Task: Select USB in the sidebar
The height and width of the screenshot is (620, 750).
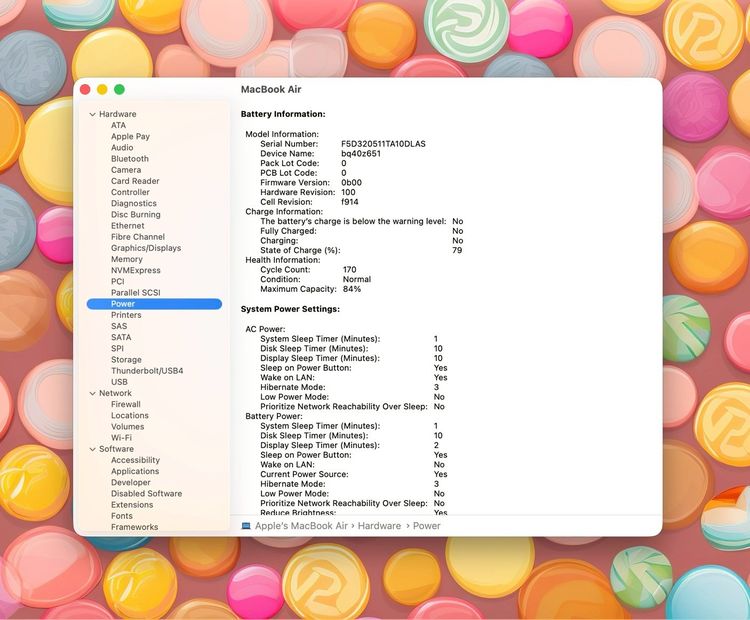Action: tap(120, 382)
